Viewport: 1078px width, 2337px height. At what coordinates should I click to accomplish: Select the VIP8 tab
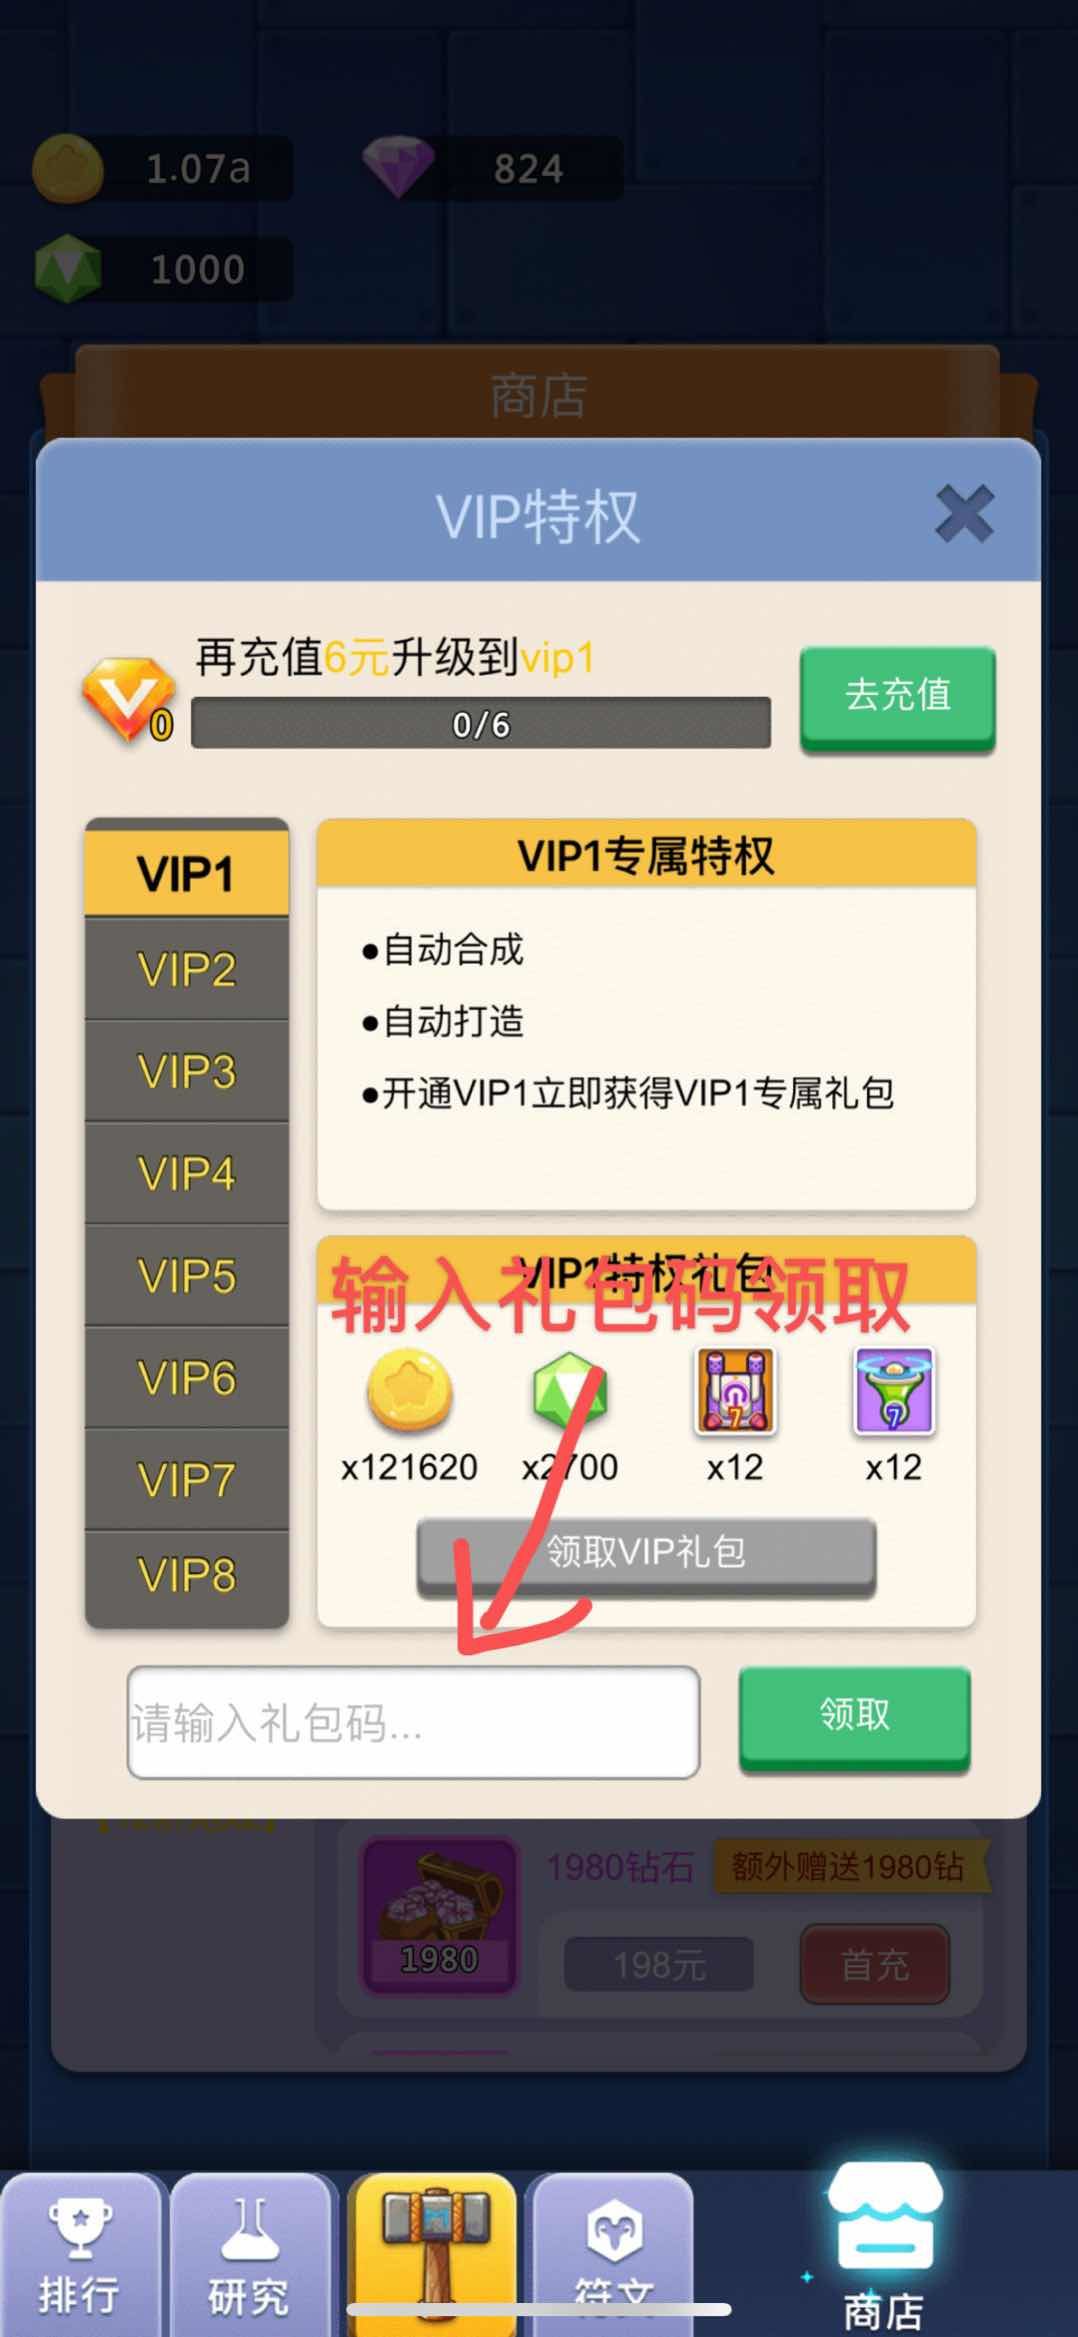(187, 1576)
